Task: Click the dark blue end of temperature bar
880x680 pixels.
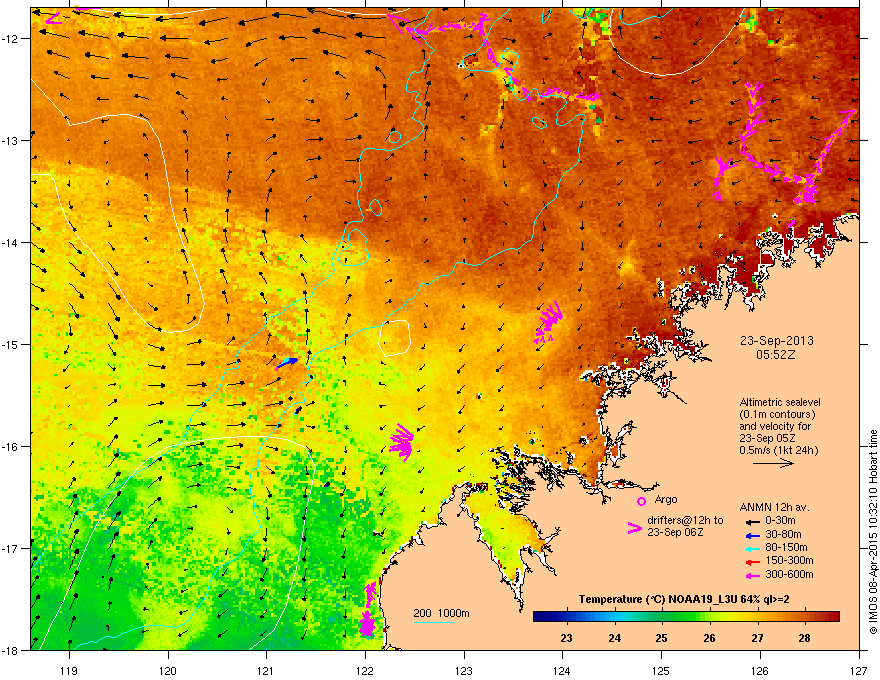Action: pos(540,617)
